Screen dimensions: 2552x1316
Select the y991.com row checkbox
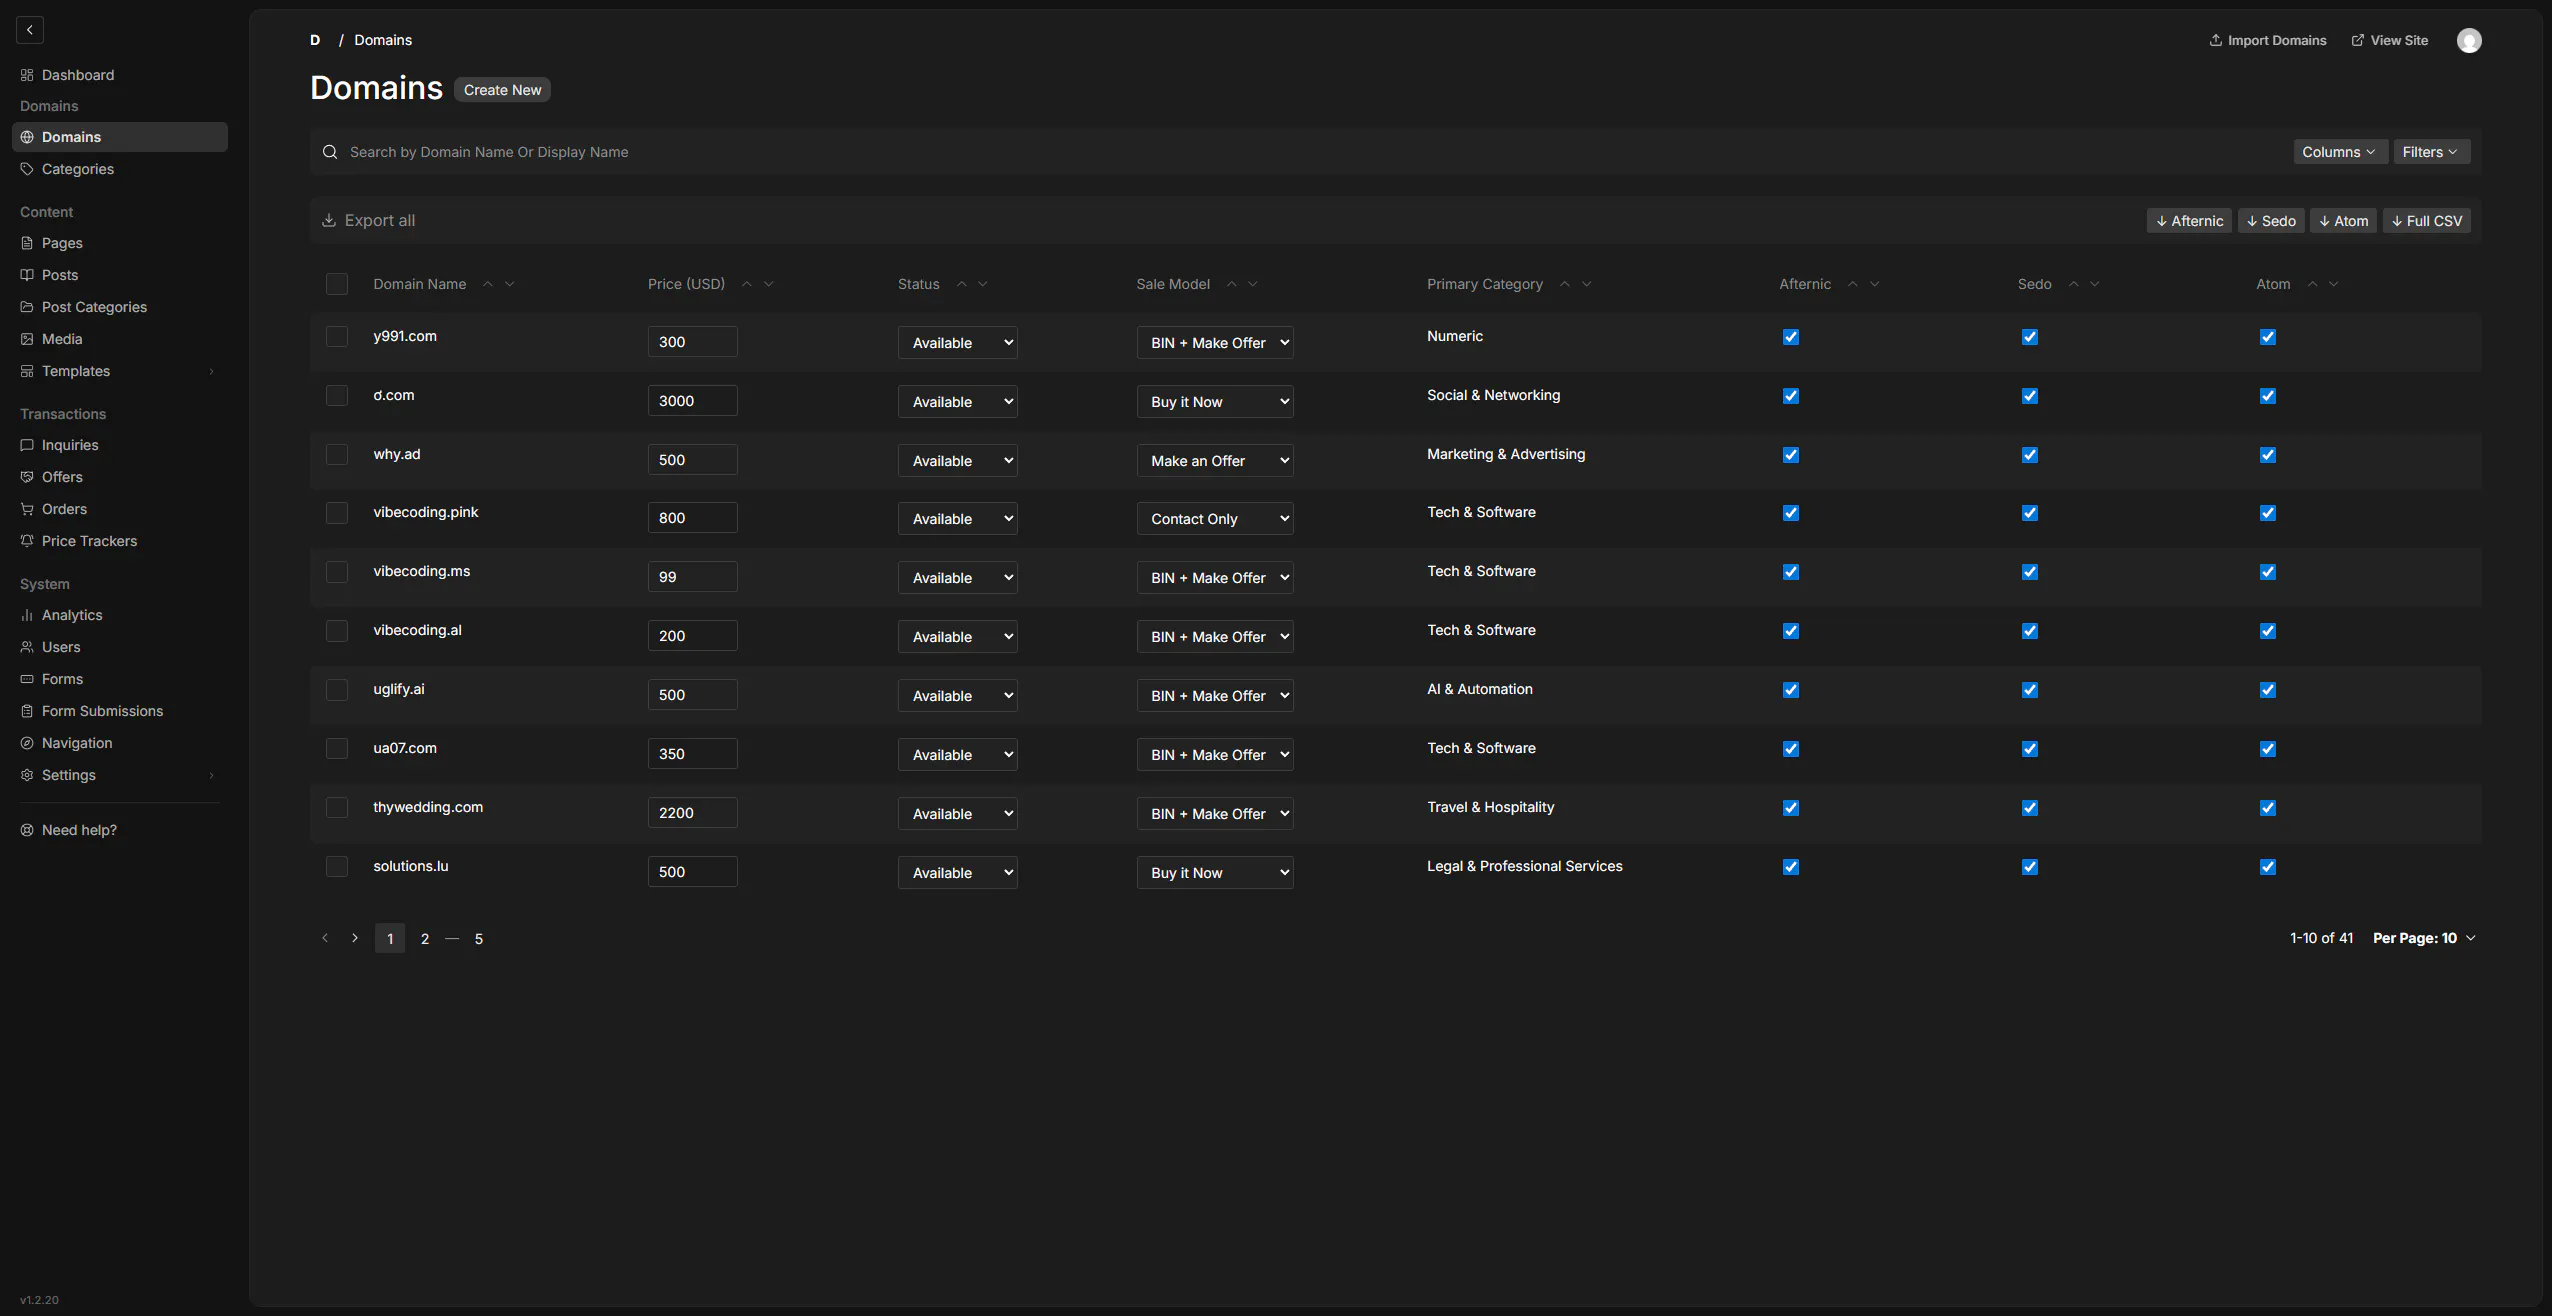click(337, 336)
